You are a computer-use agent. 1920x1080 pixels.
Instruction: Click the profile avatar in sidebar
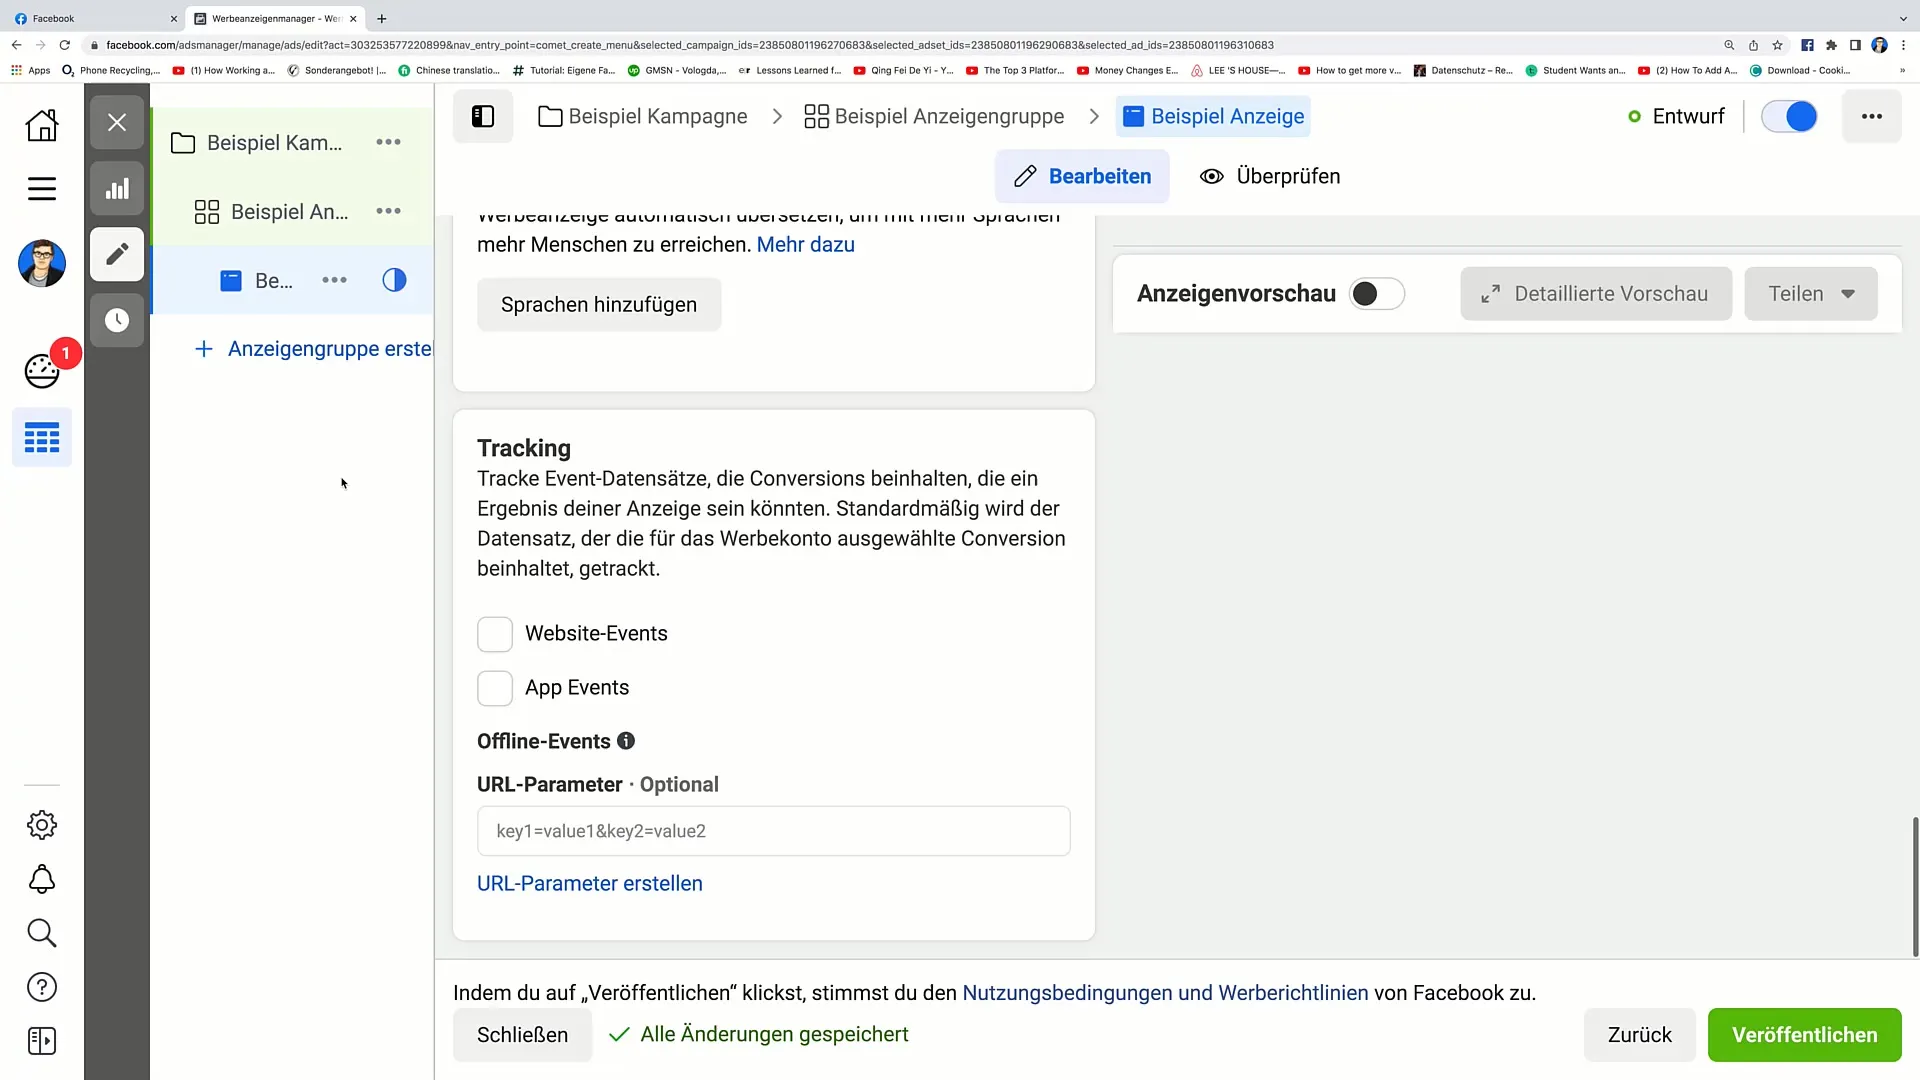point(42,264)
